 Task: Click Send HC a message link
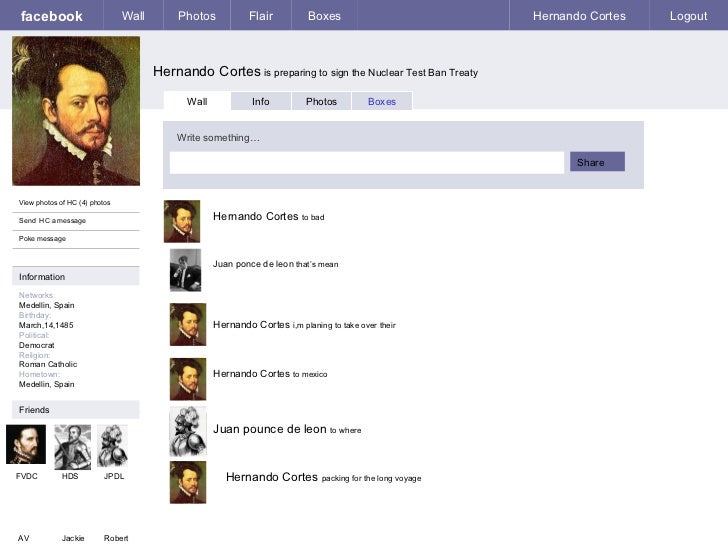pos(52,221)
